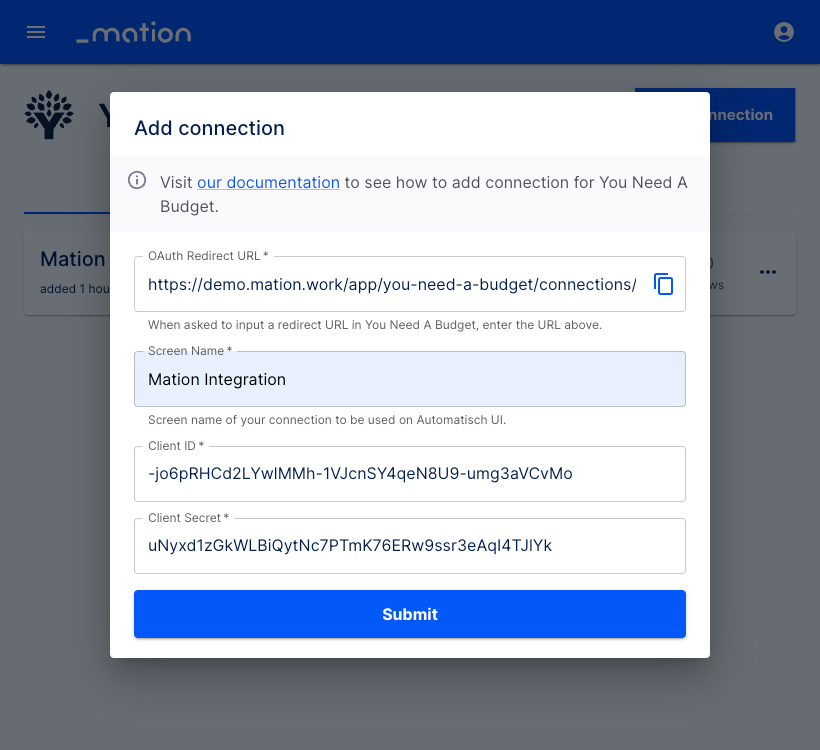
Task: Click the Screen Name field label
Action: (x=189, y=351)
